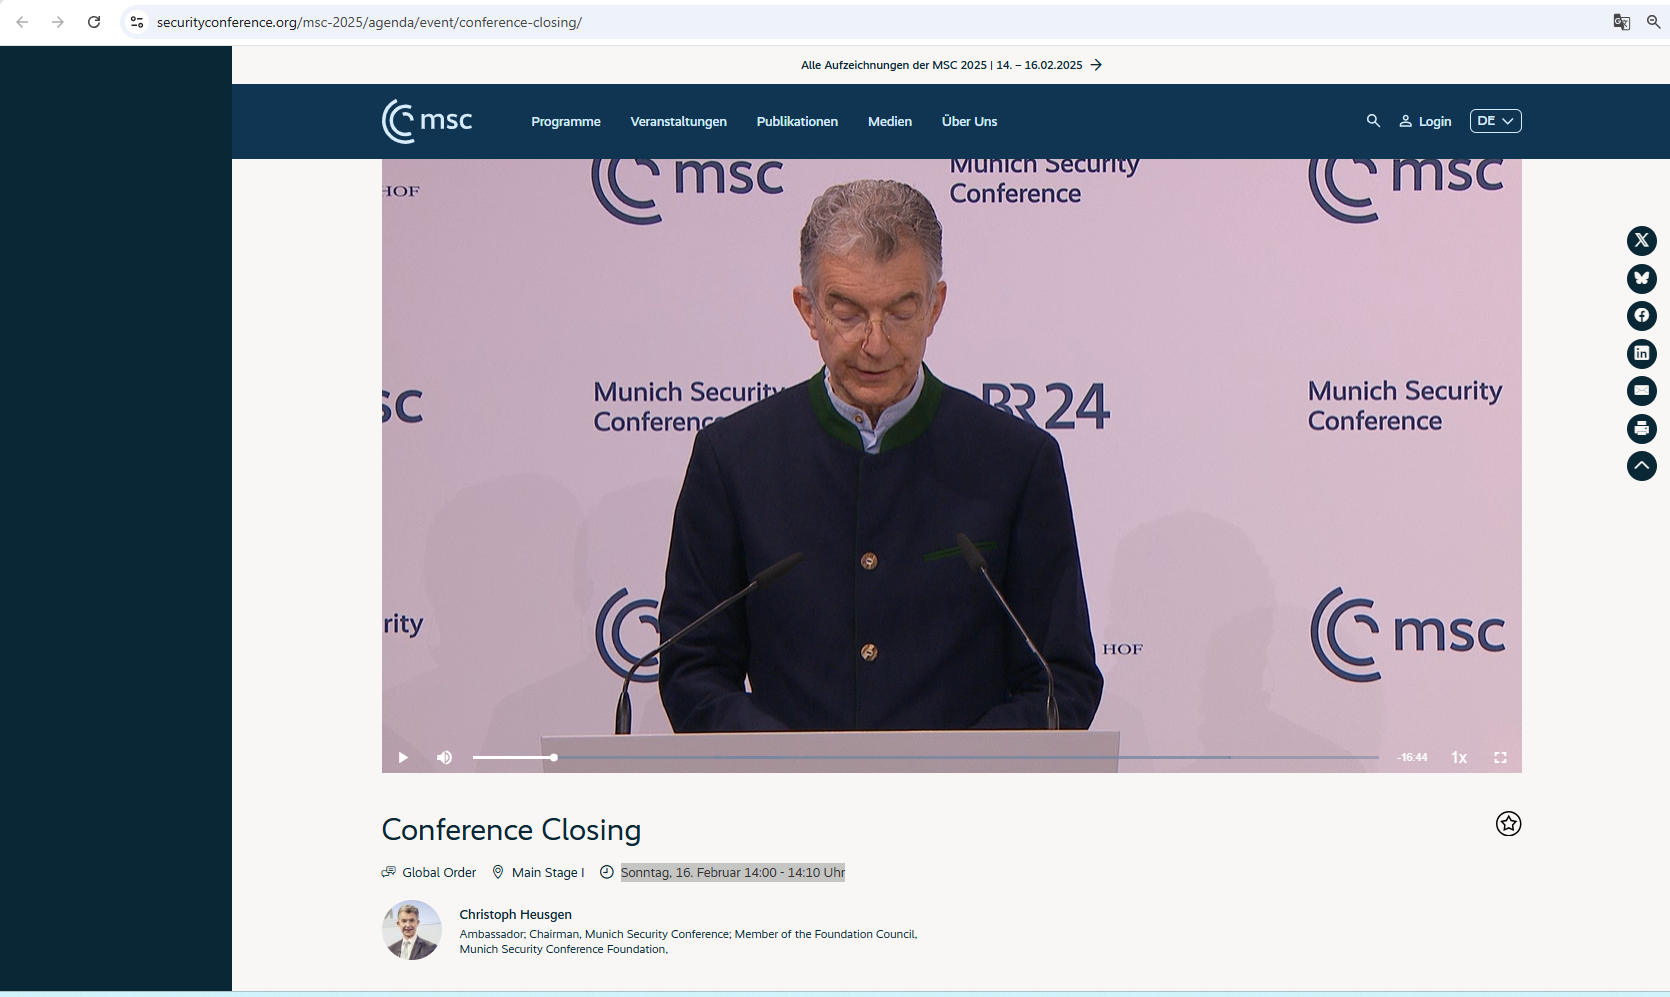Share the page on X (Twitter)
This screenshot has width=1670, height=997.
(1641, 241)
